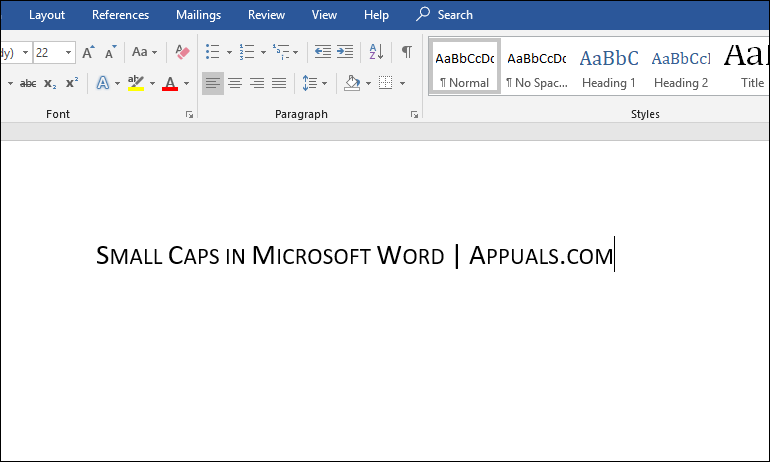Image resolution: width=770 pixels, height=462 pixels.
Task: Align text left
Action: [x=213, y=83]
